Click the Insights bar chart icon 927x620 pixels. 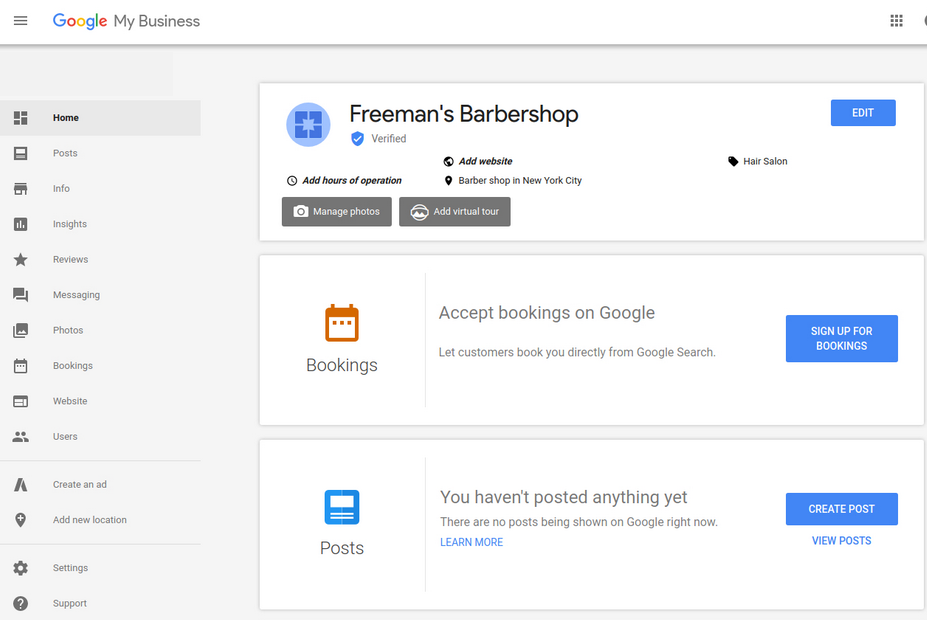click(21, 225)
